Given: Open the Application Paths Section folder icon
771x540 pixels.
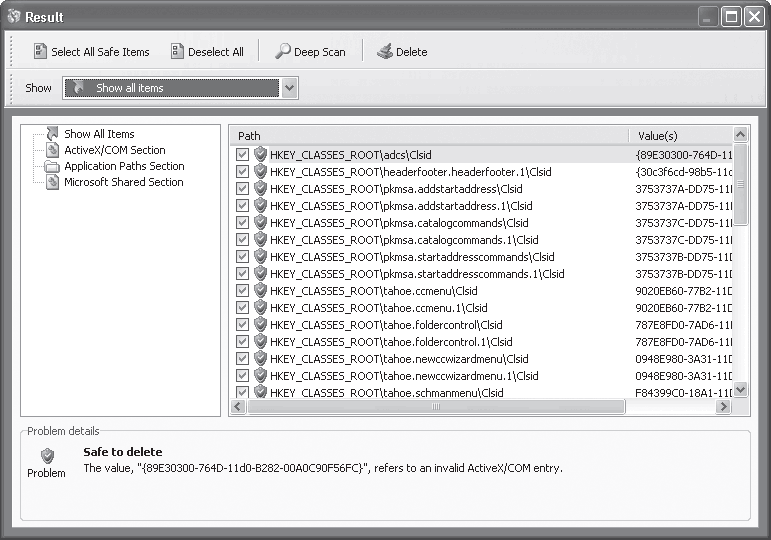Looking at the screenshot, I should 52,166.
